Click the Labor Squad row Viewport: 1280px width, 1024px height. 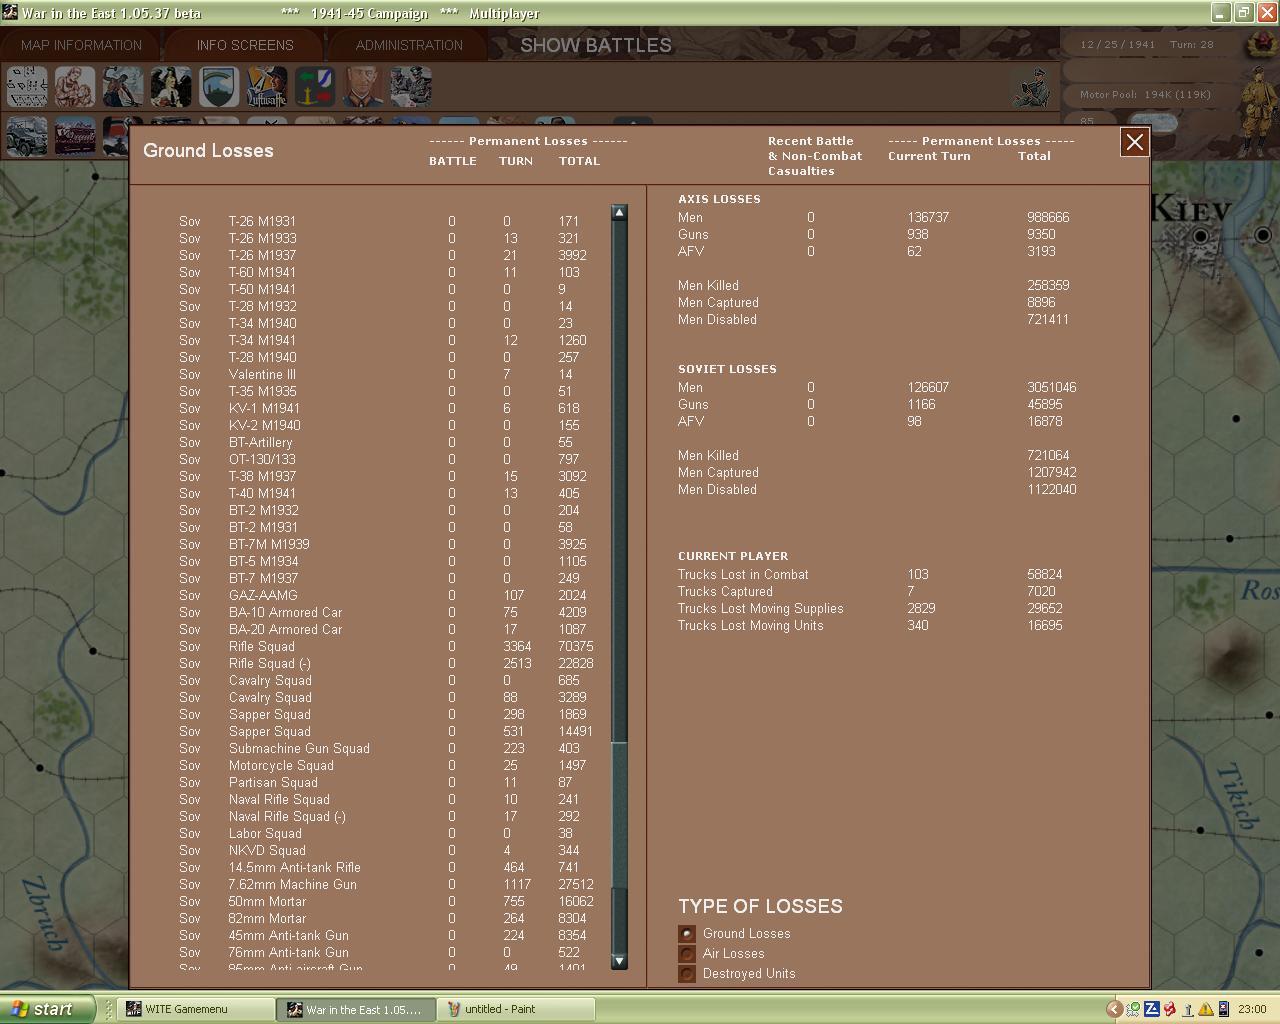click(386, 834)
